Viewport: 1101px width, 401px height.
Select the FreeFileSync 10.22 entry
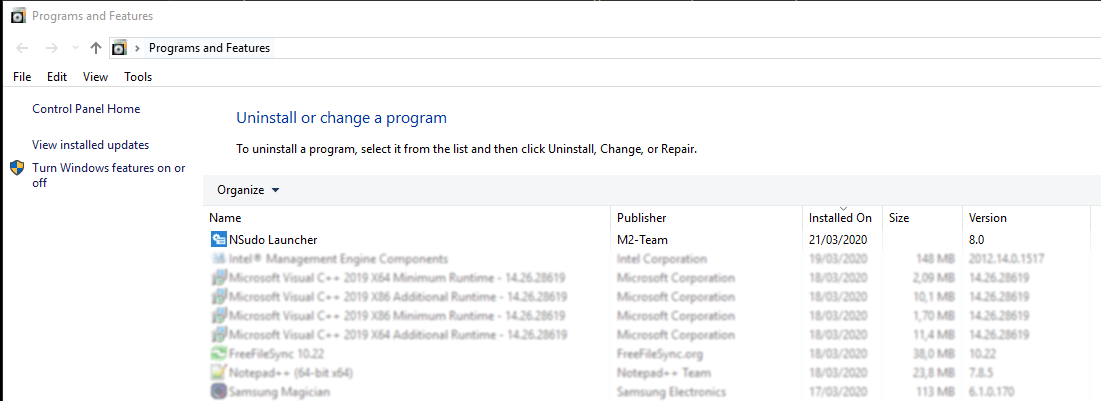(650, 353)
